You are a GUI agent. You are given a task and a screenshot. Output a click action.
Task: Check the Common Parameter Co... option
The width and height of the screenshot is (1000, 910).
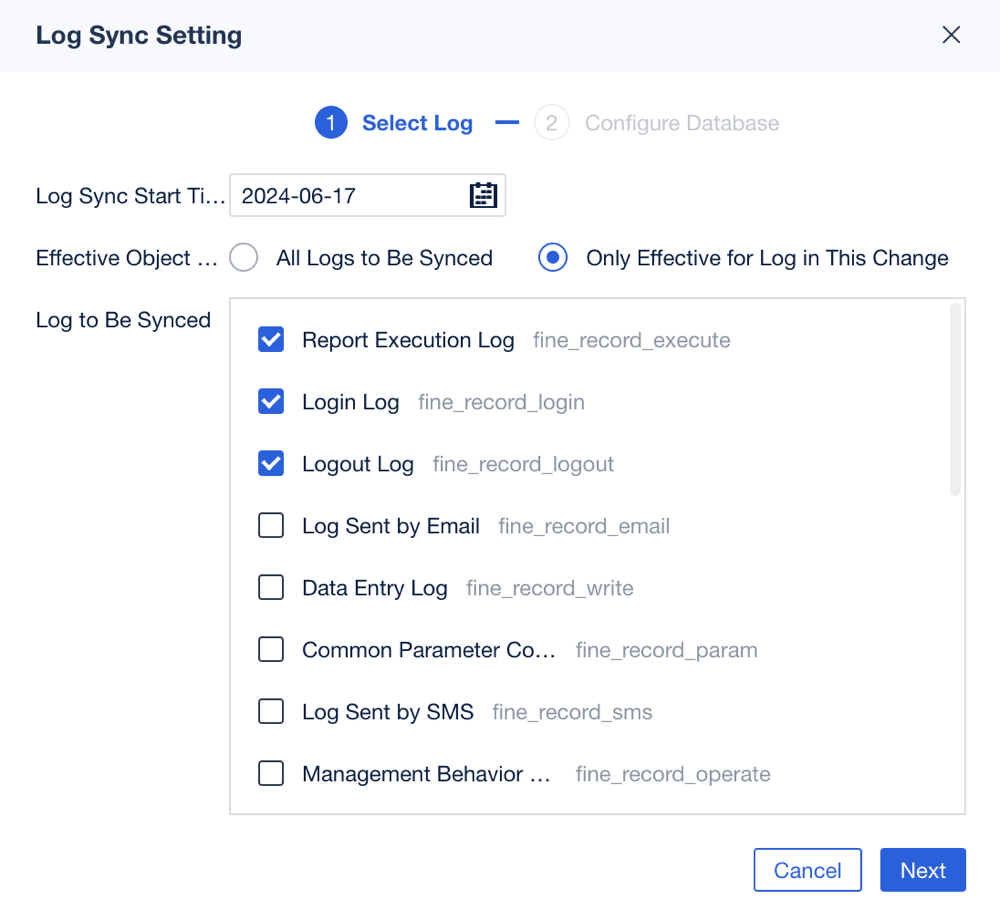(270, 649)
